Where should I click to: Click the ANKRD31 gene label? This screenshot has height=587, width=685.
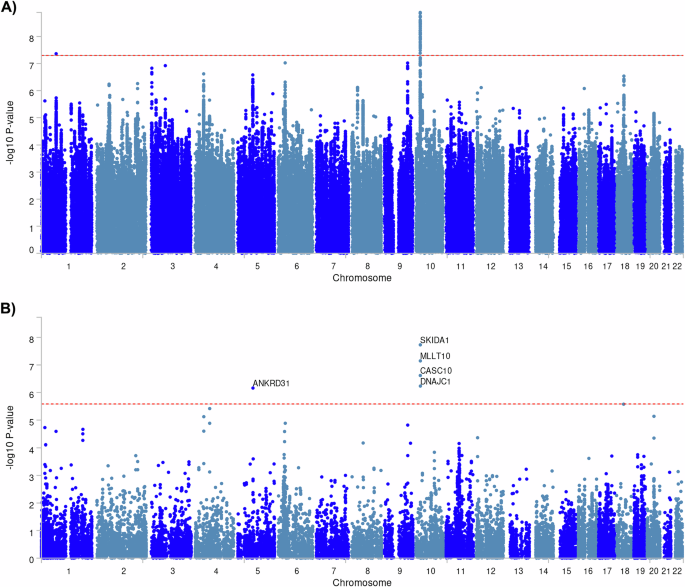coord(271,383)
